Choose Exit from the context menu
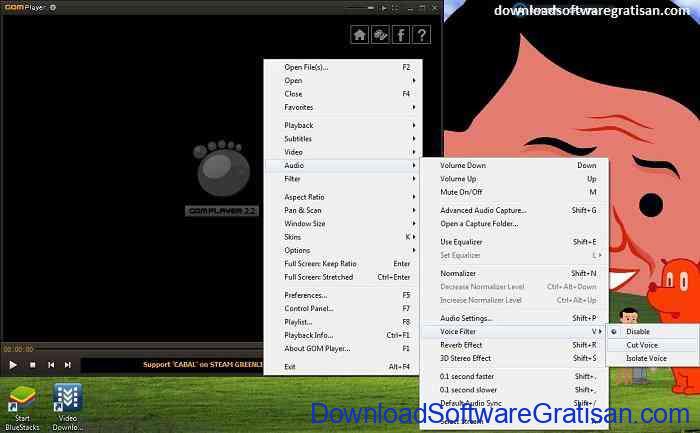 pyautogui.click(x=342, y=366)
